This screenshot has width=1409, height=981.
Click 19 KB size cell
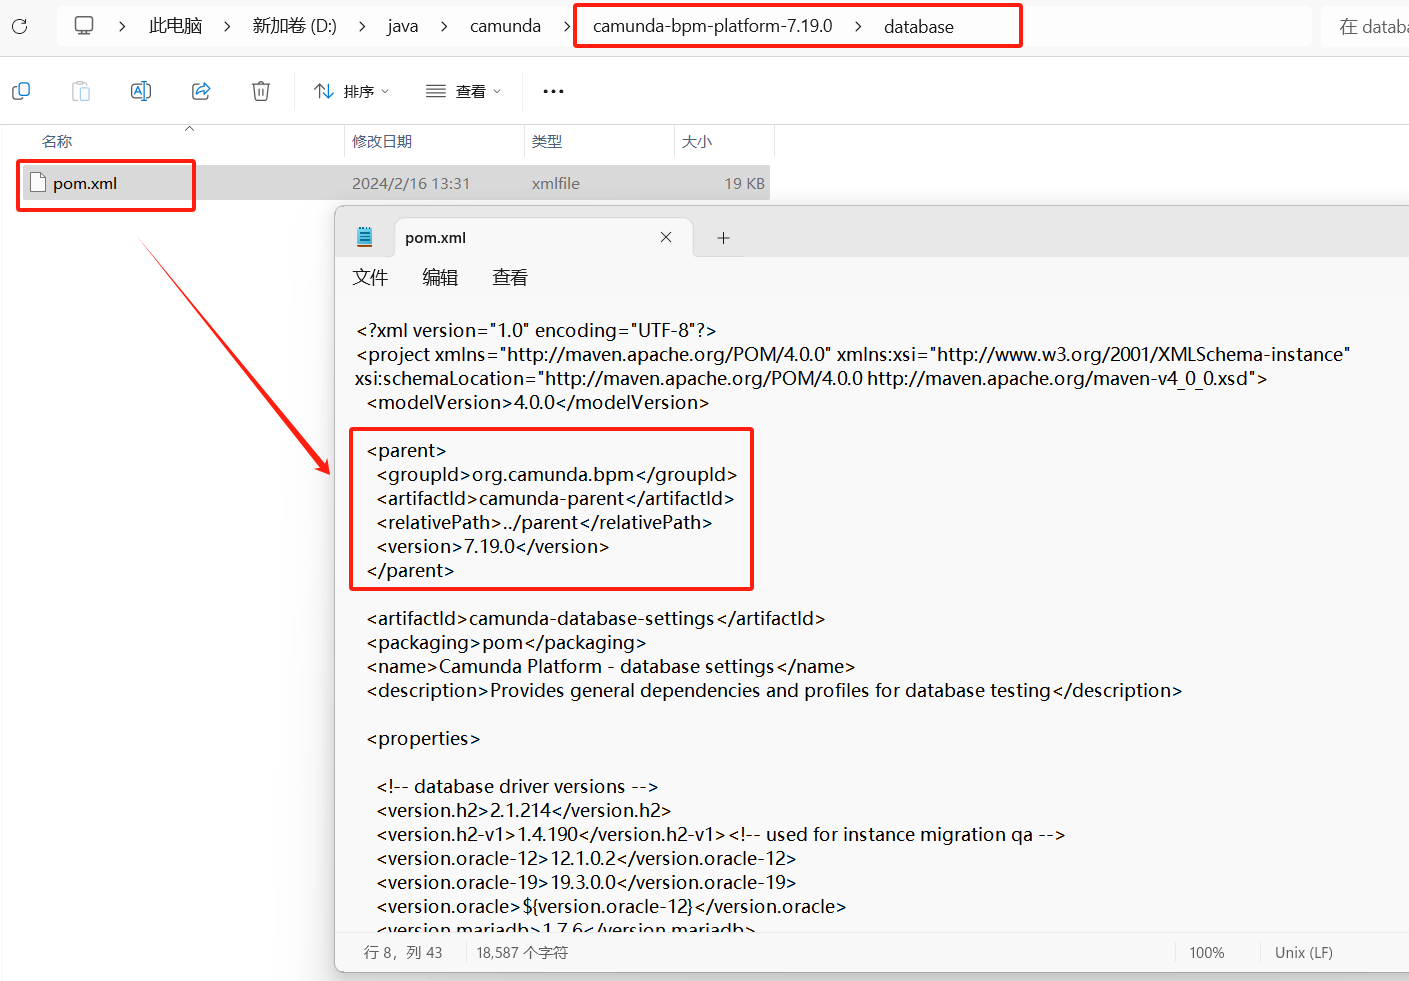[744, 183]
